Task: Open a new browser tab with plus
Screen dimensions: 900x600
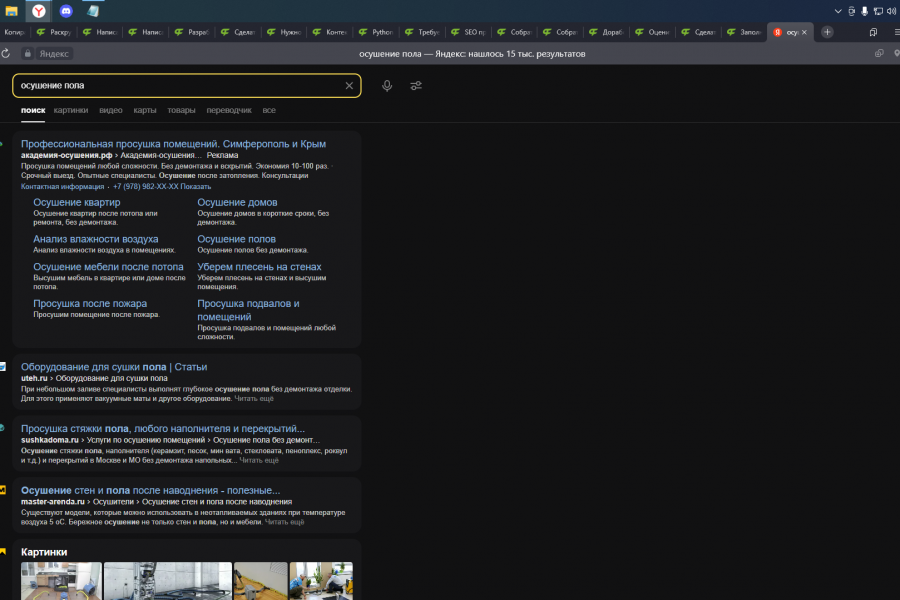Action: click(827, 32)
